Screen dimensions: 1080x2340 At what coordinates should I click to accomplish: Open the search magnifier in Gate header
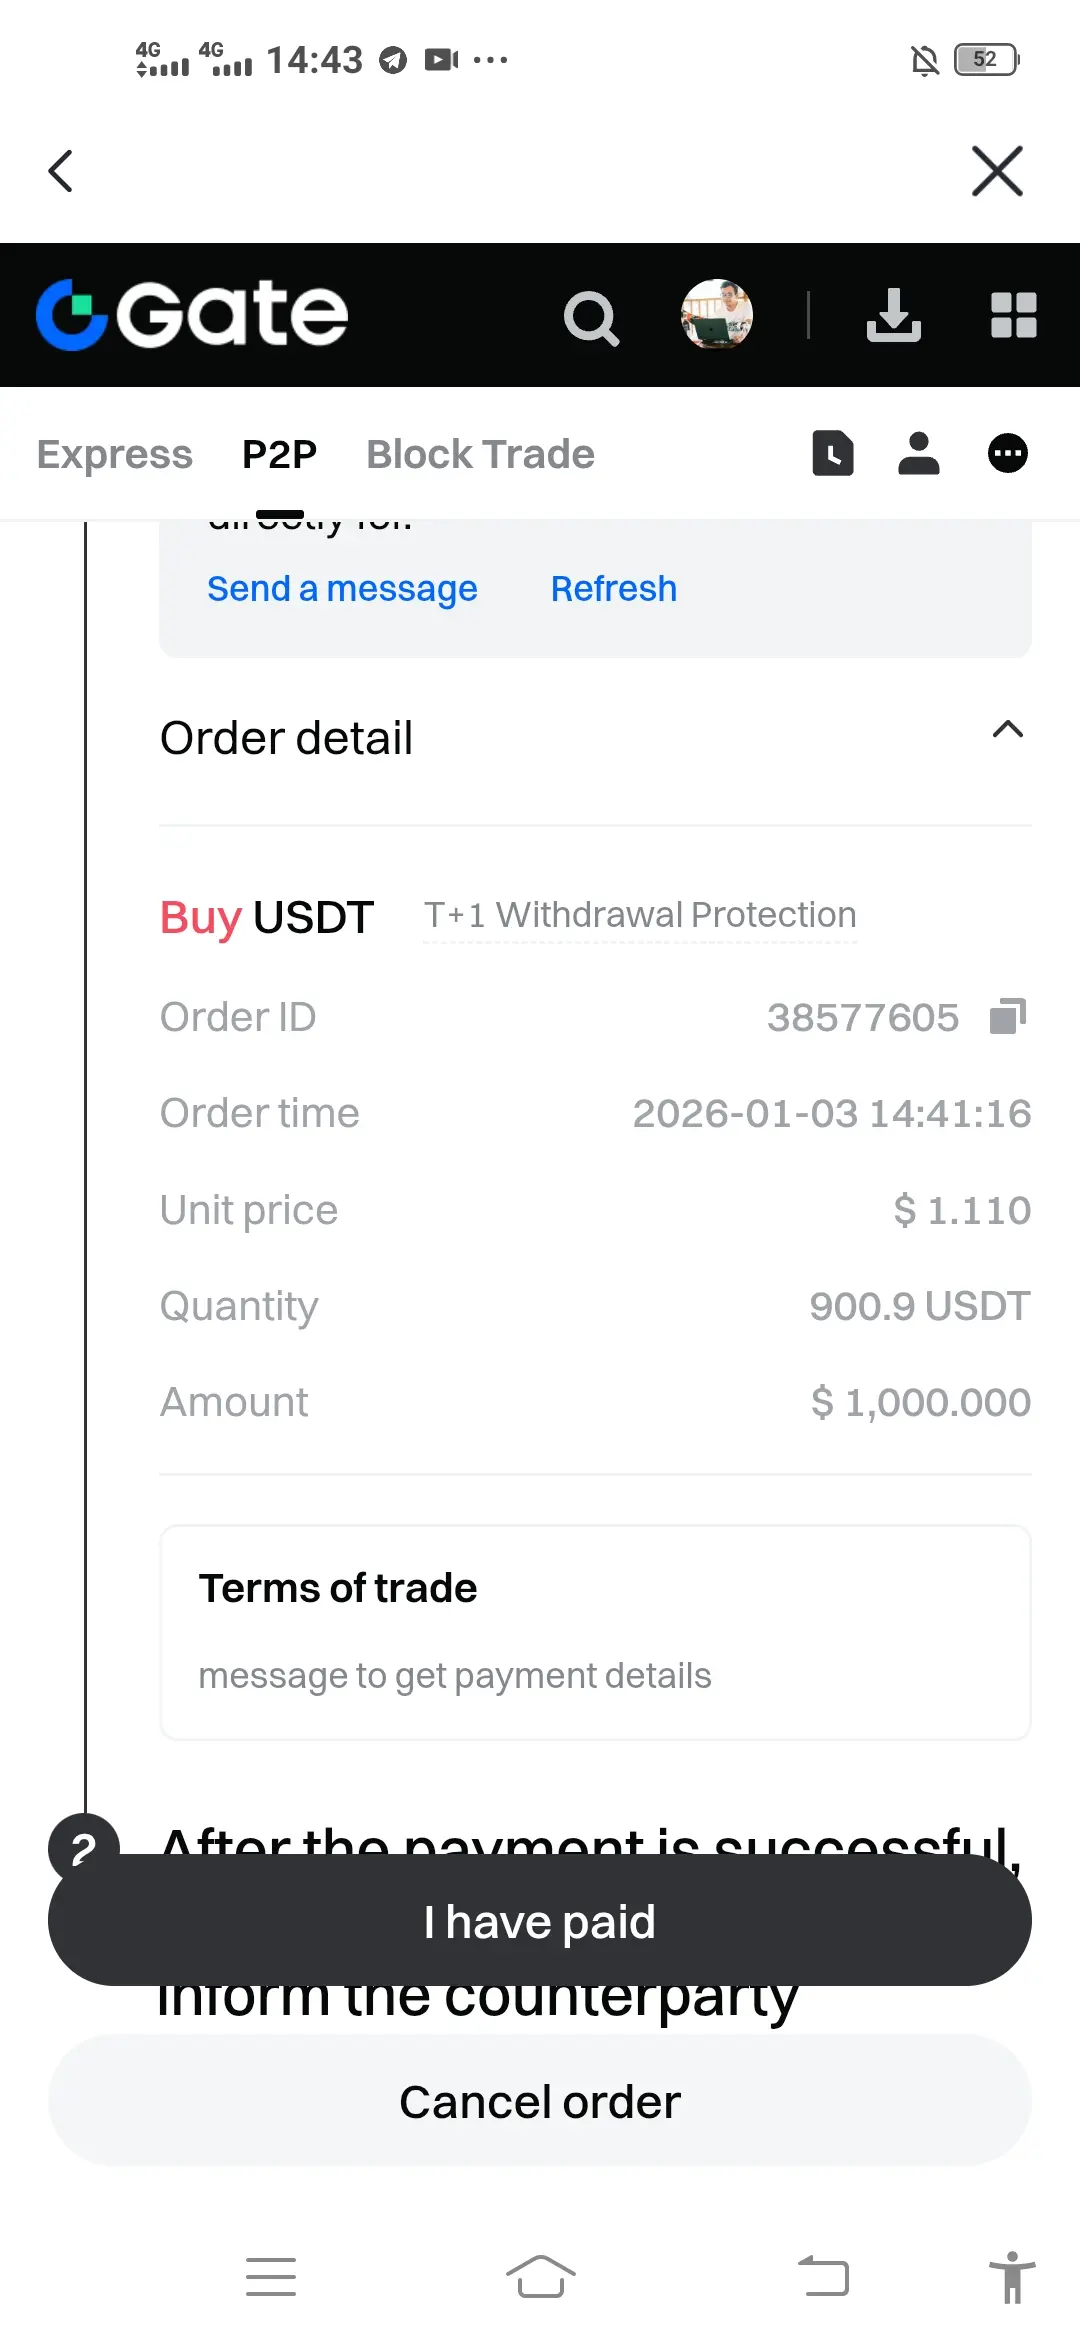tap(591, 318)
